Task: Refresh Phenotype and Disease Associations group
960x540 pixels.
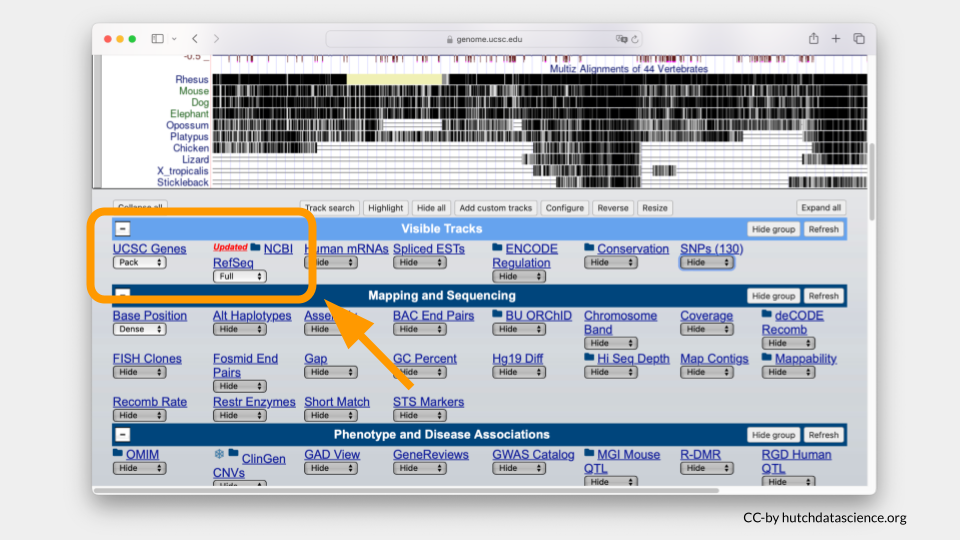Action: [x=823, y=435]
